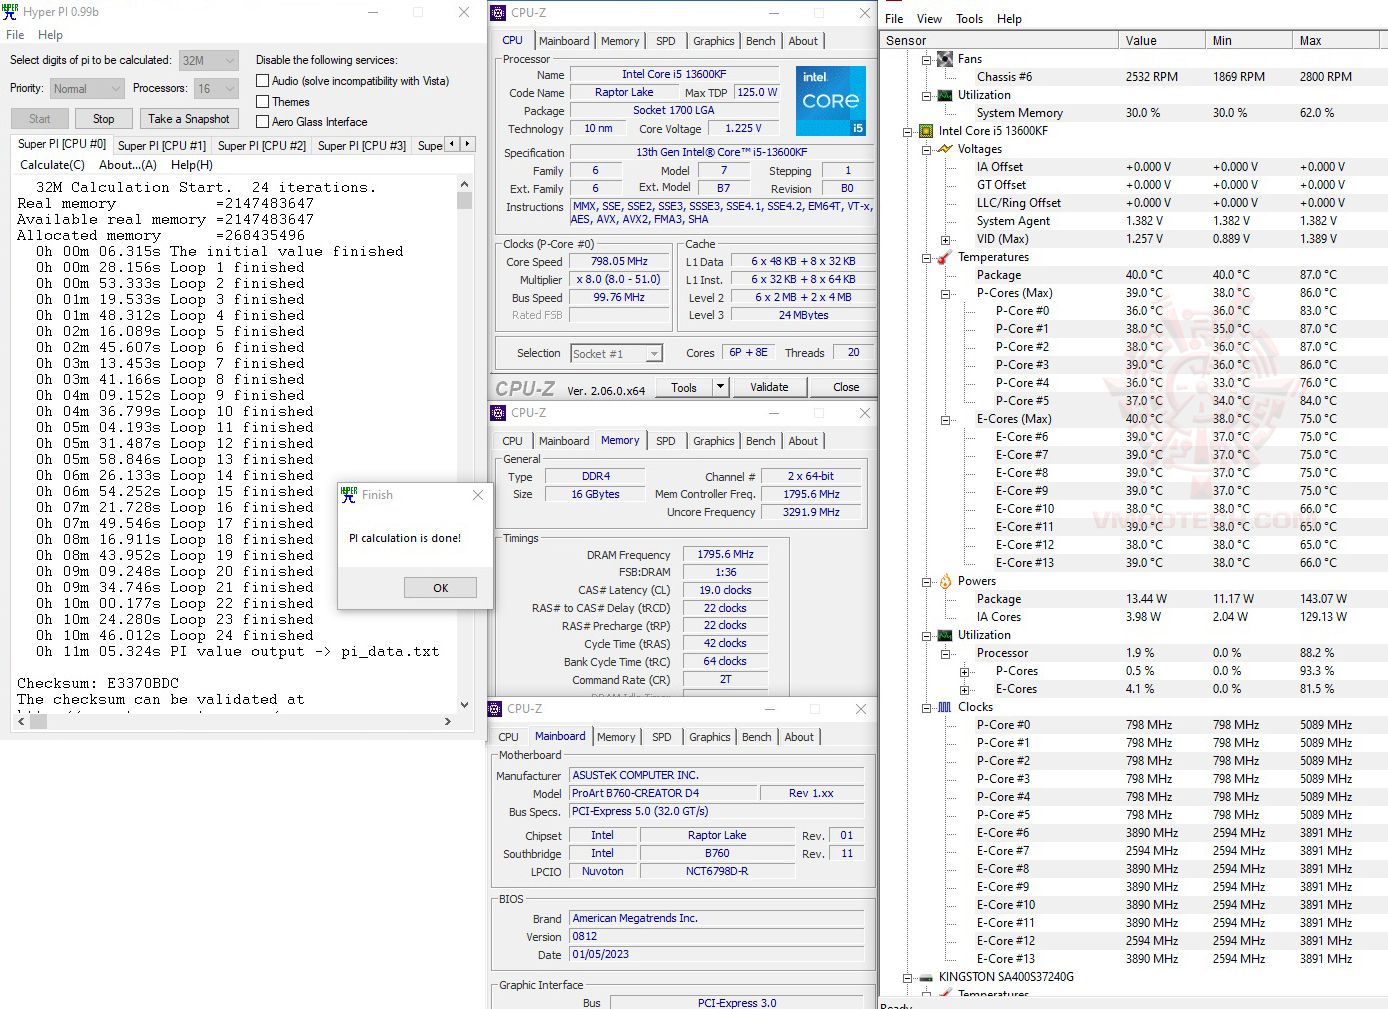Open the SPD tab in the top CPU-Z window
This screenshot has width=1388, height=1009.
coord(666,41)
